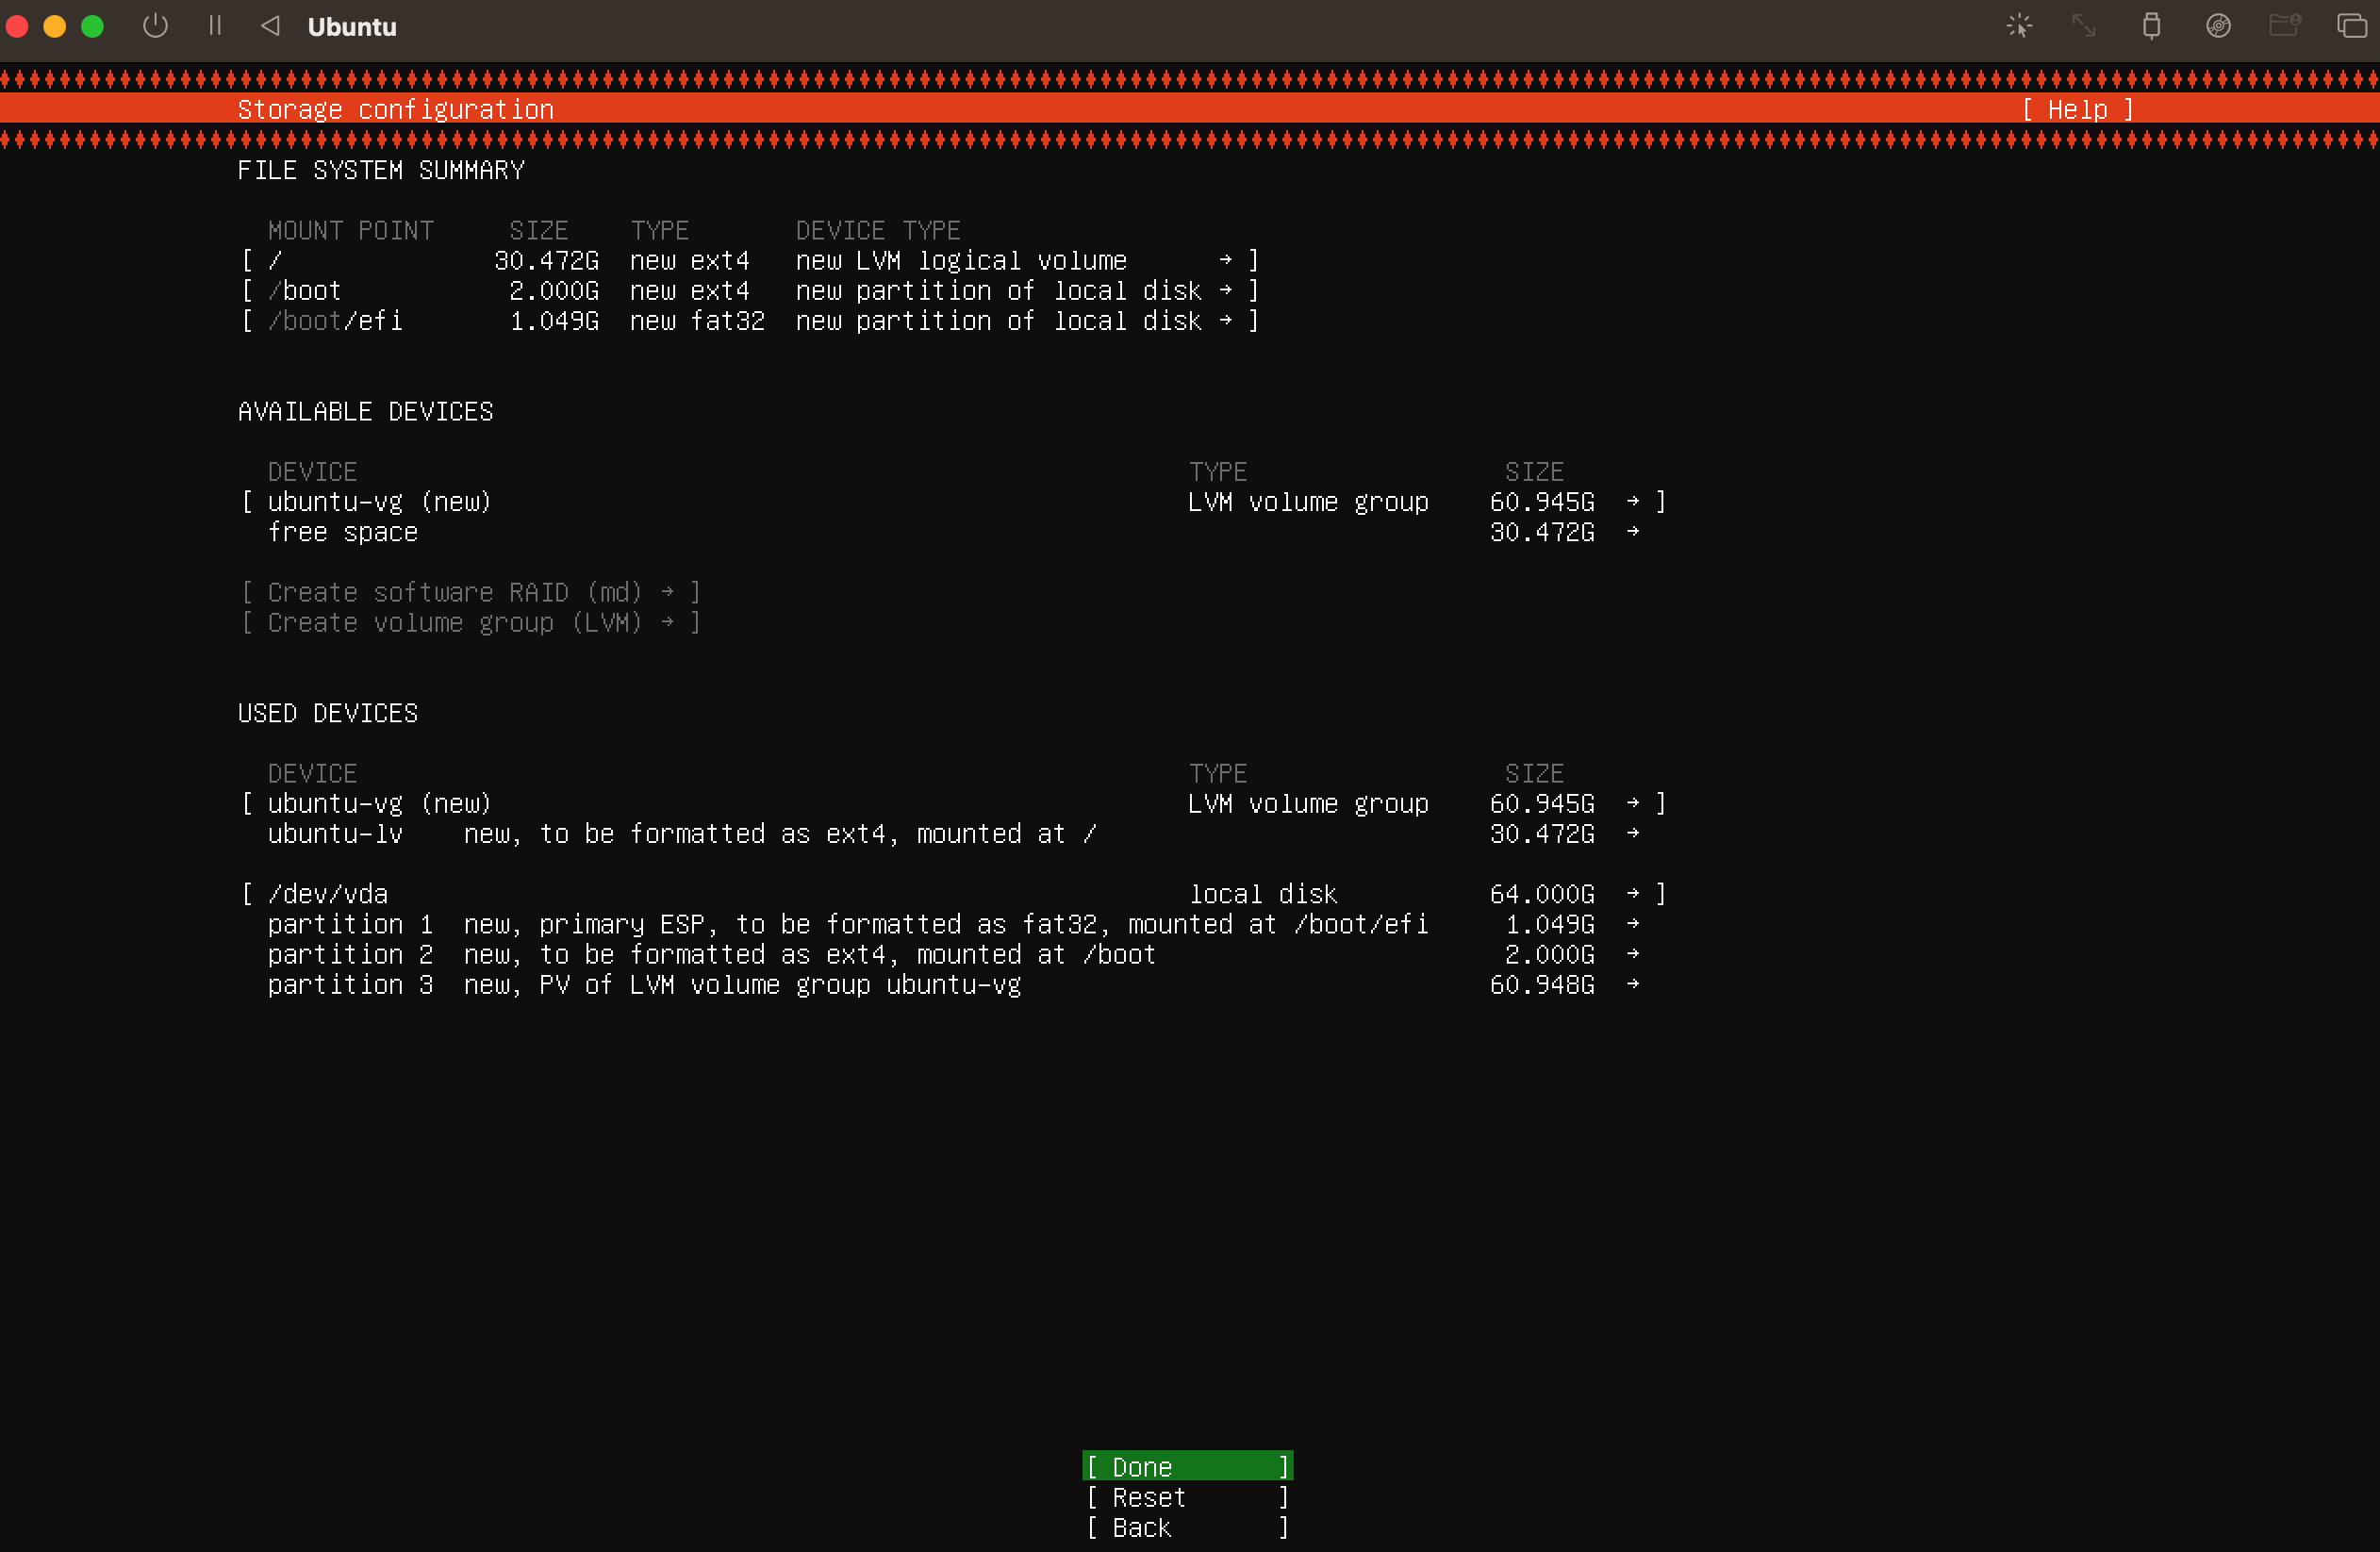The image size is (2380, 1552).
Task: Click the restart triangle icon
Action: pos(270,26)
